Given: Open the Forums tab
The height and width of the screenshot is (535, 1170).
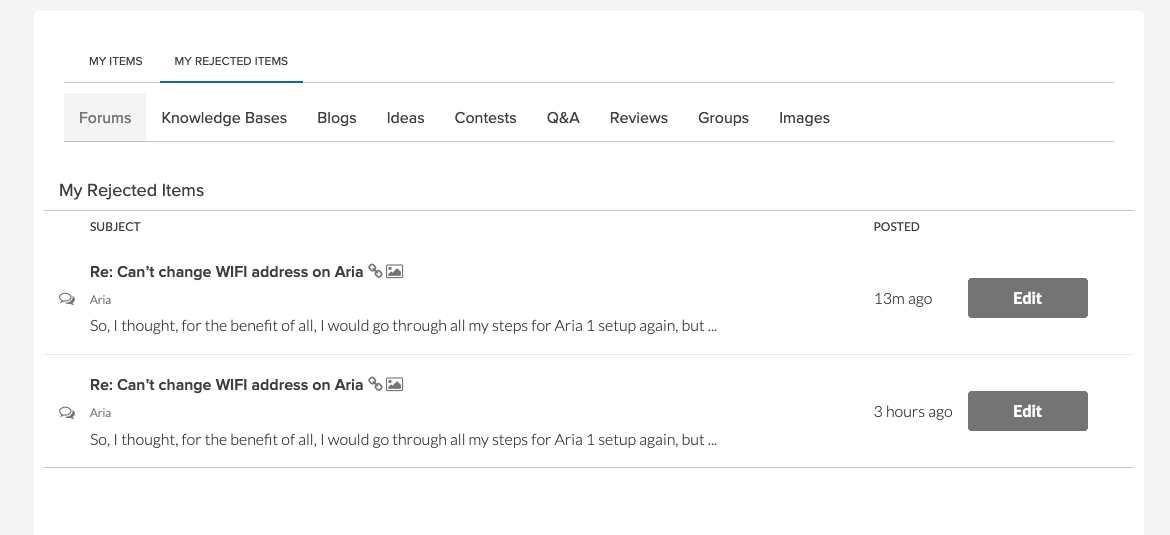Looking at the screenshot, I should point(105,118).
